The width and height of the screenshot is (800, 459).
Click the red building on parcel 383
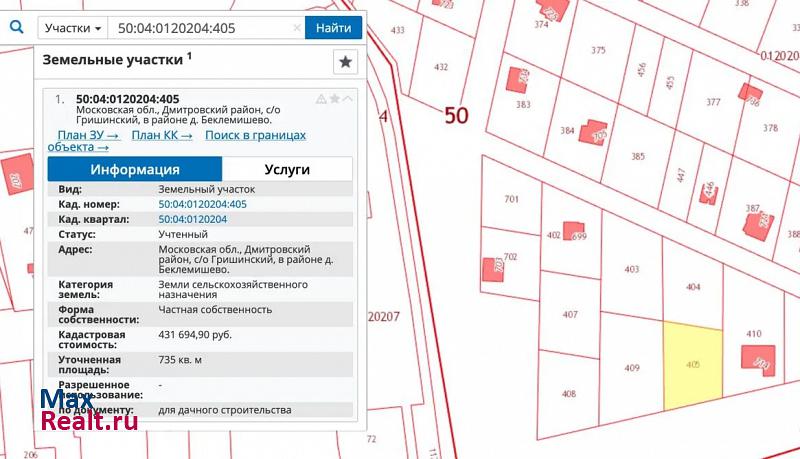(518, 78)
